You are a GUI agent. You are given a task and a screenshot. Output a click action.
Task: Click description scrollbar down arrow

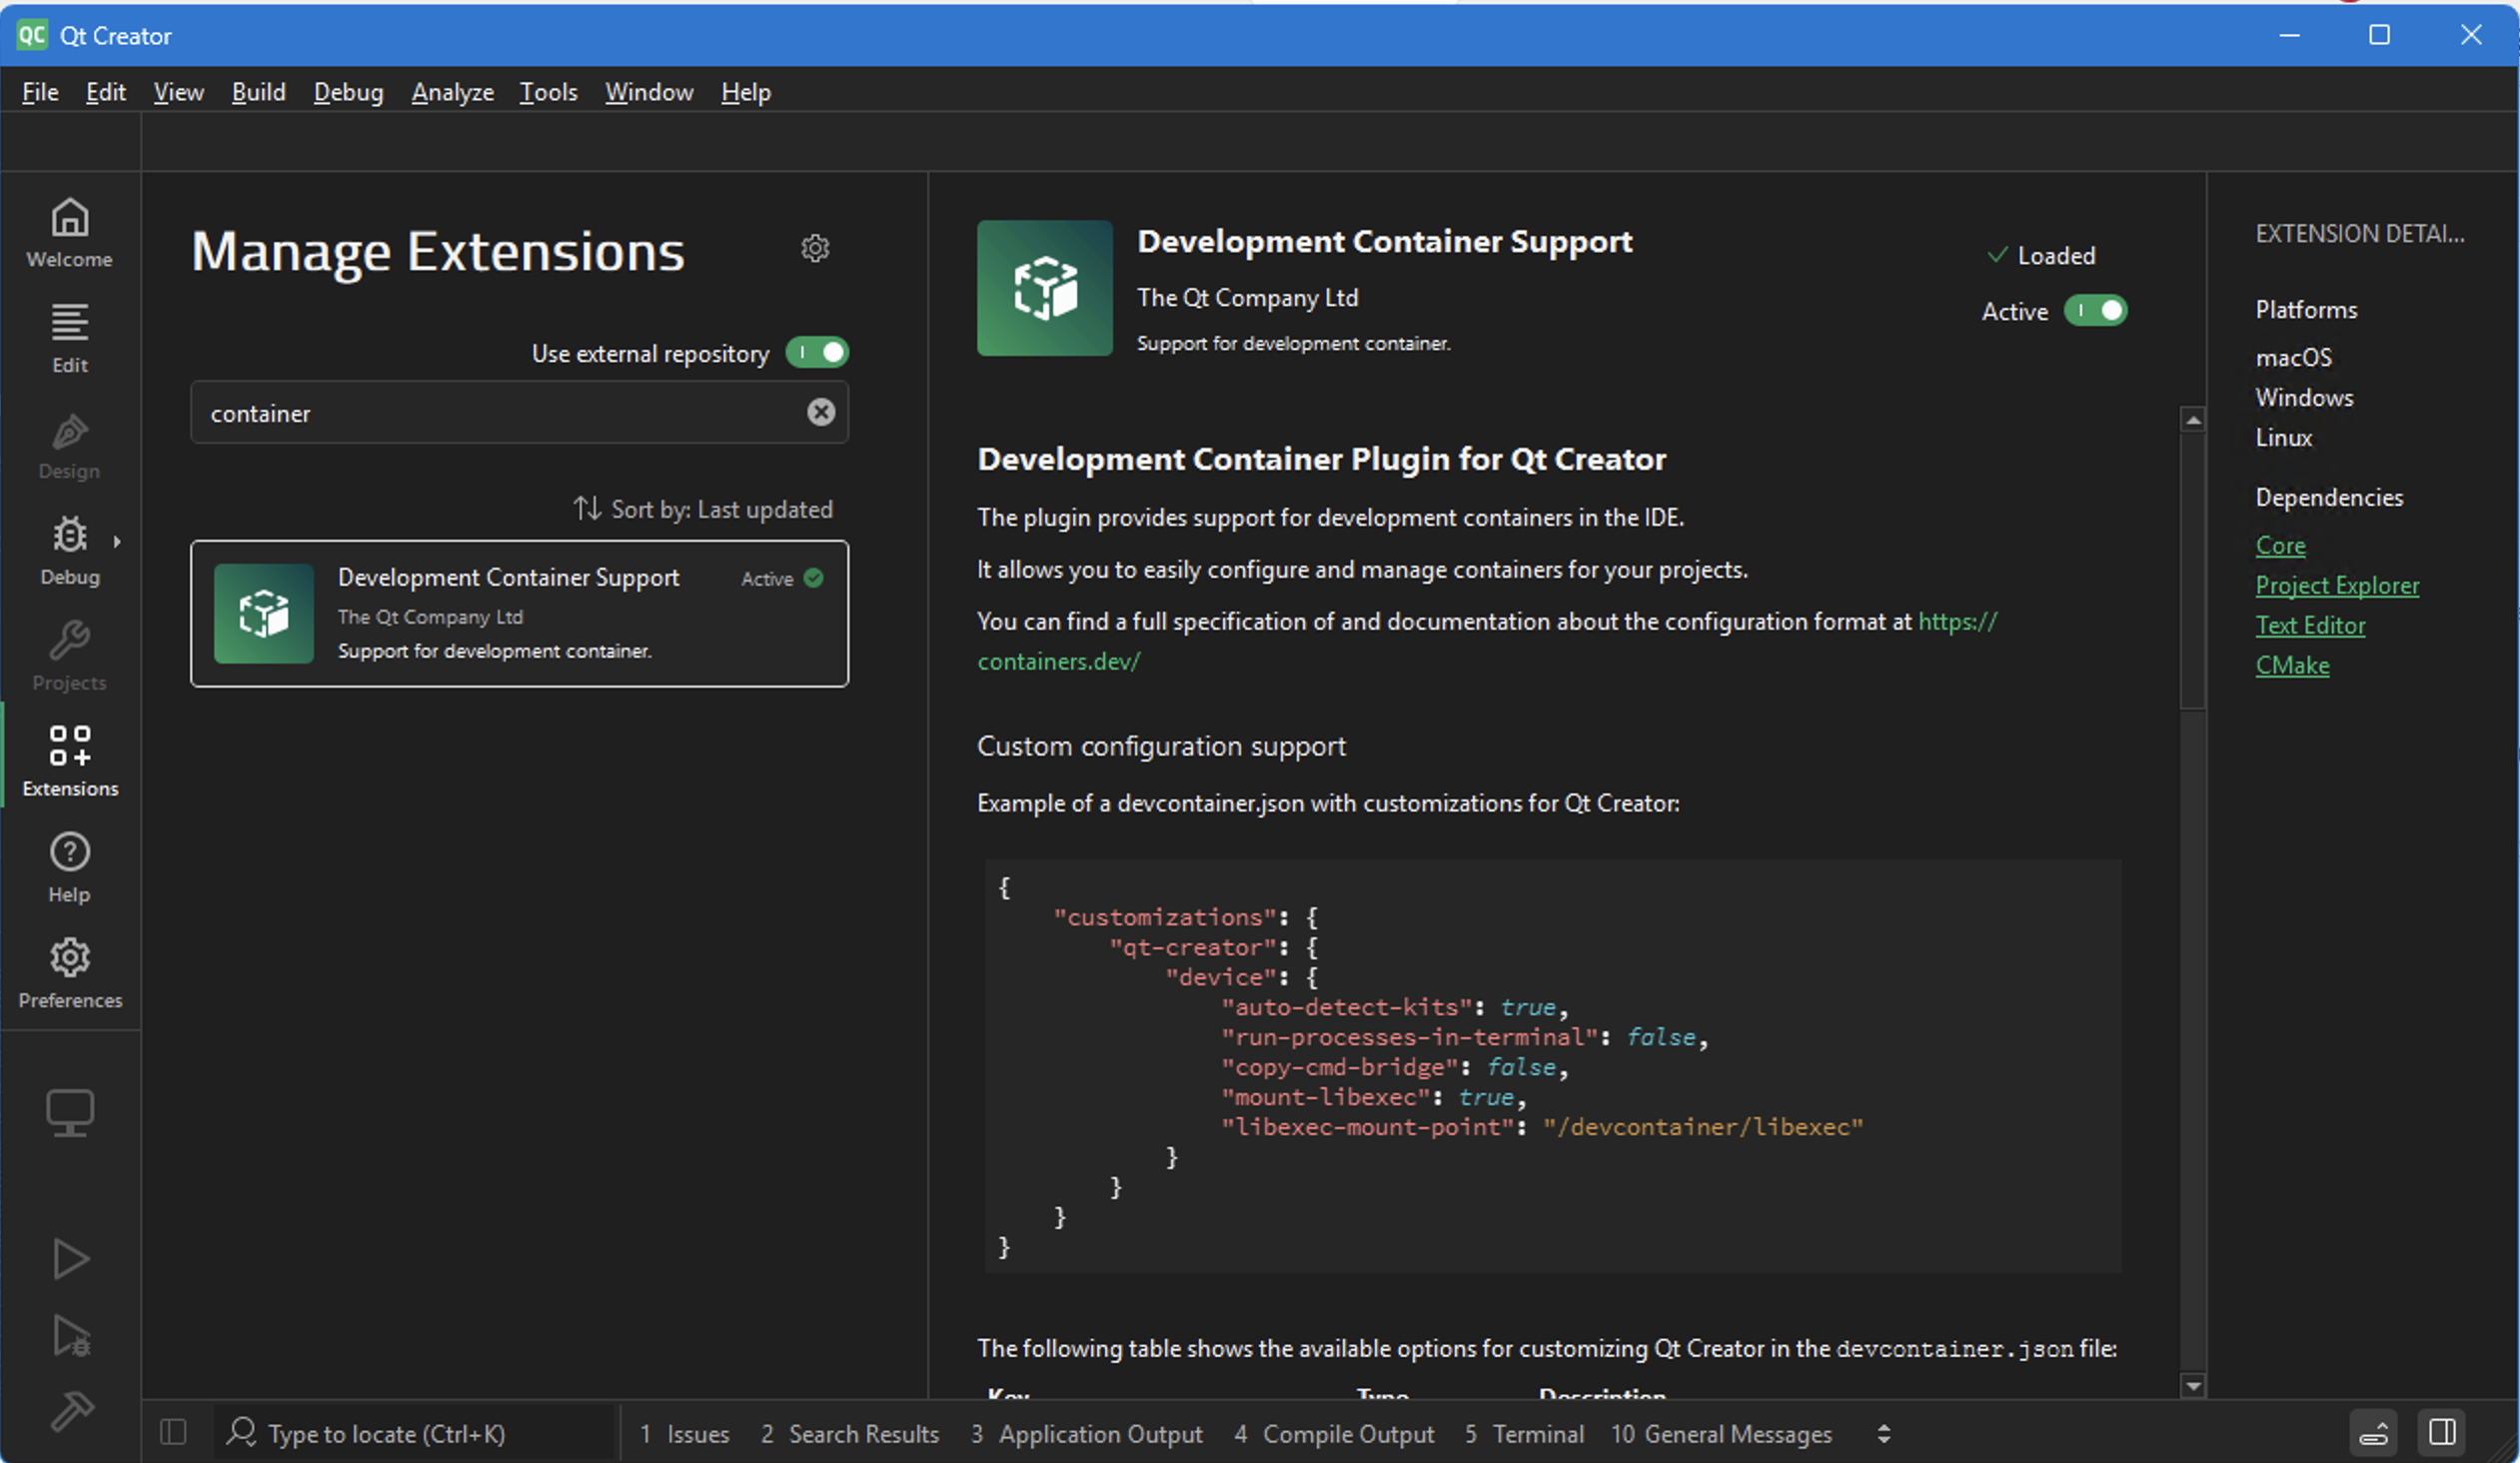2192,1385
